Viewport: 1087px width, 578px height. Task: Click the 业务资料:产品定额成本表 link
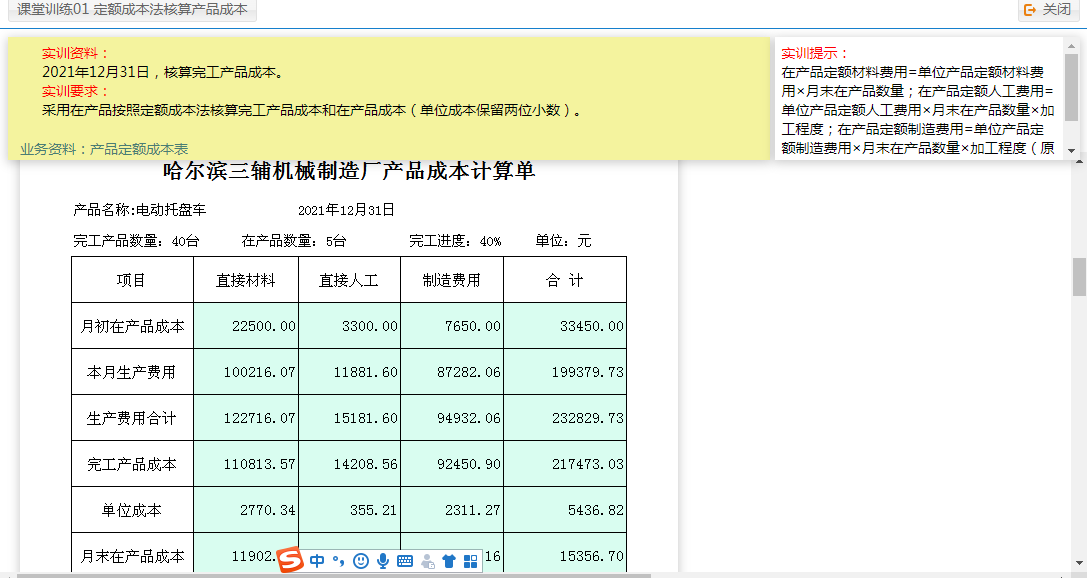104,149
